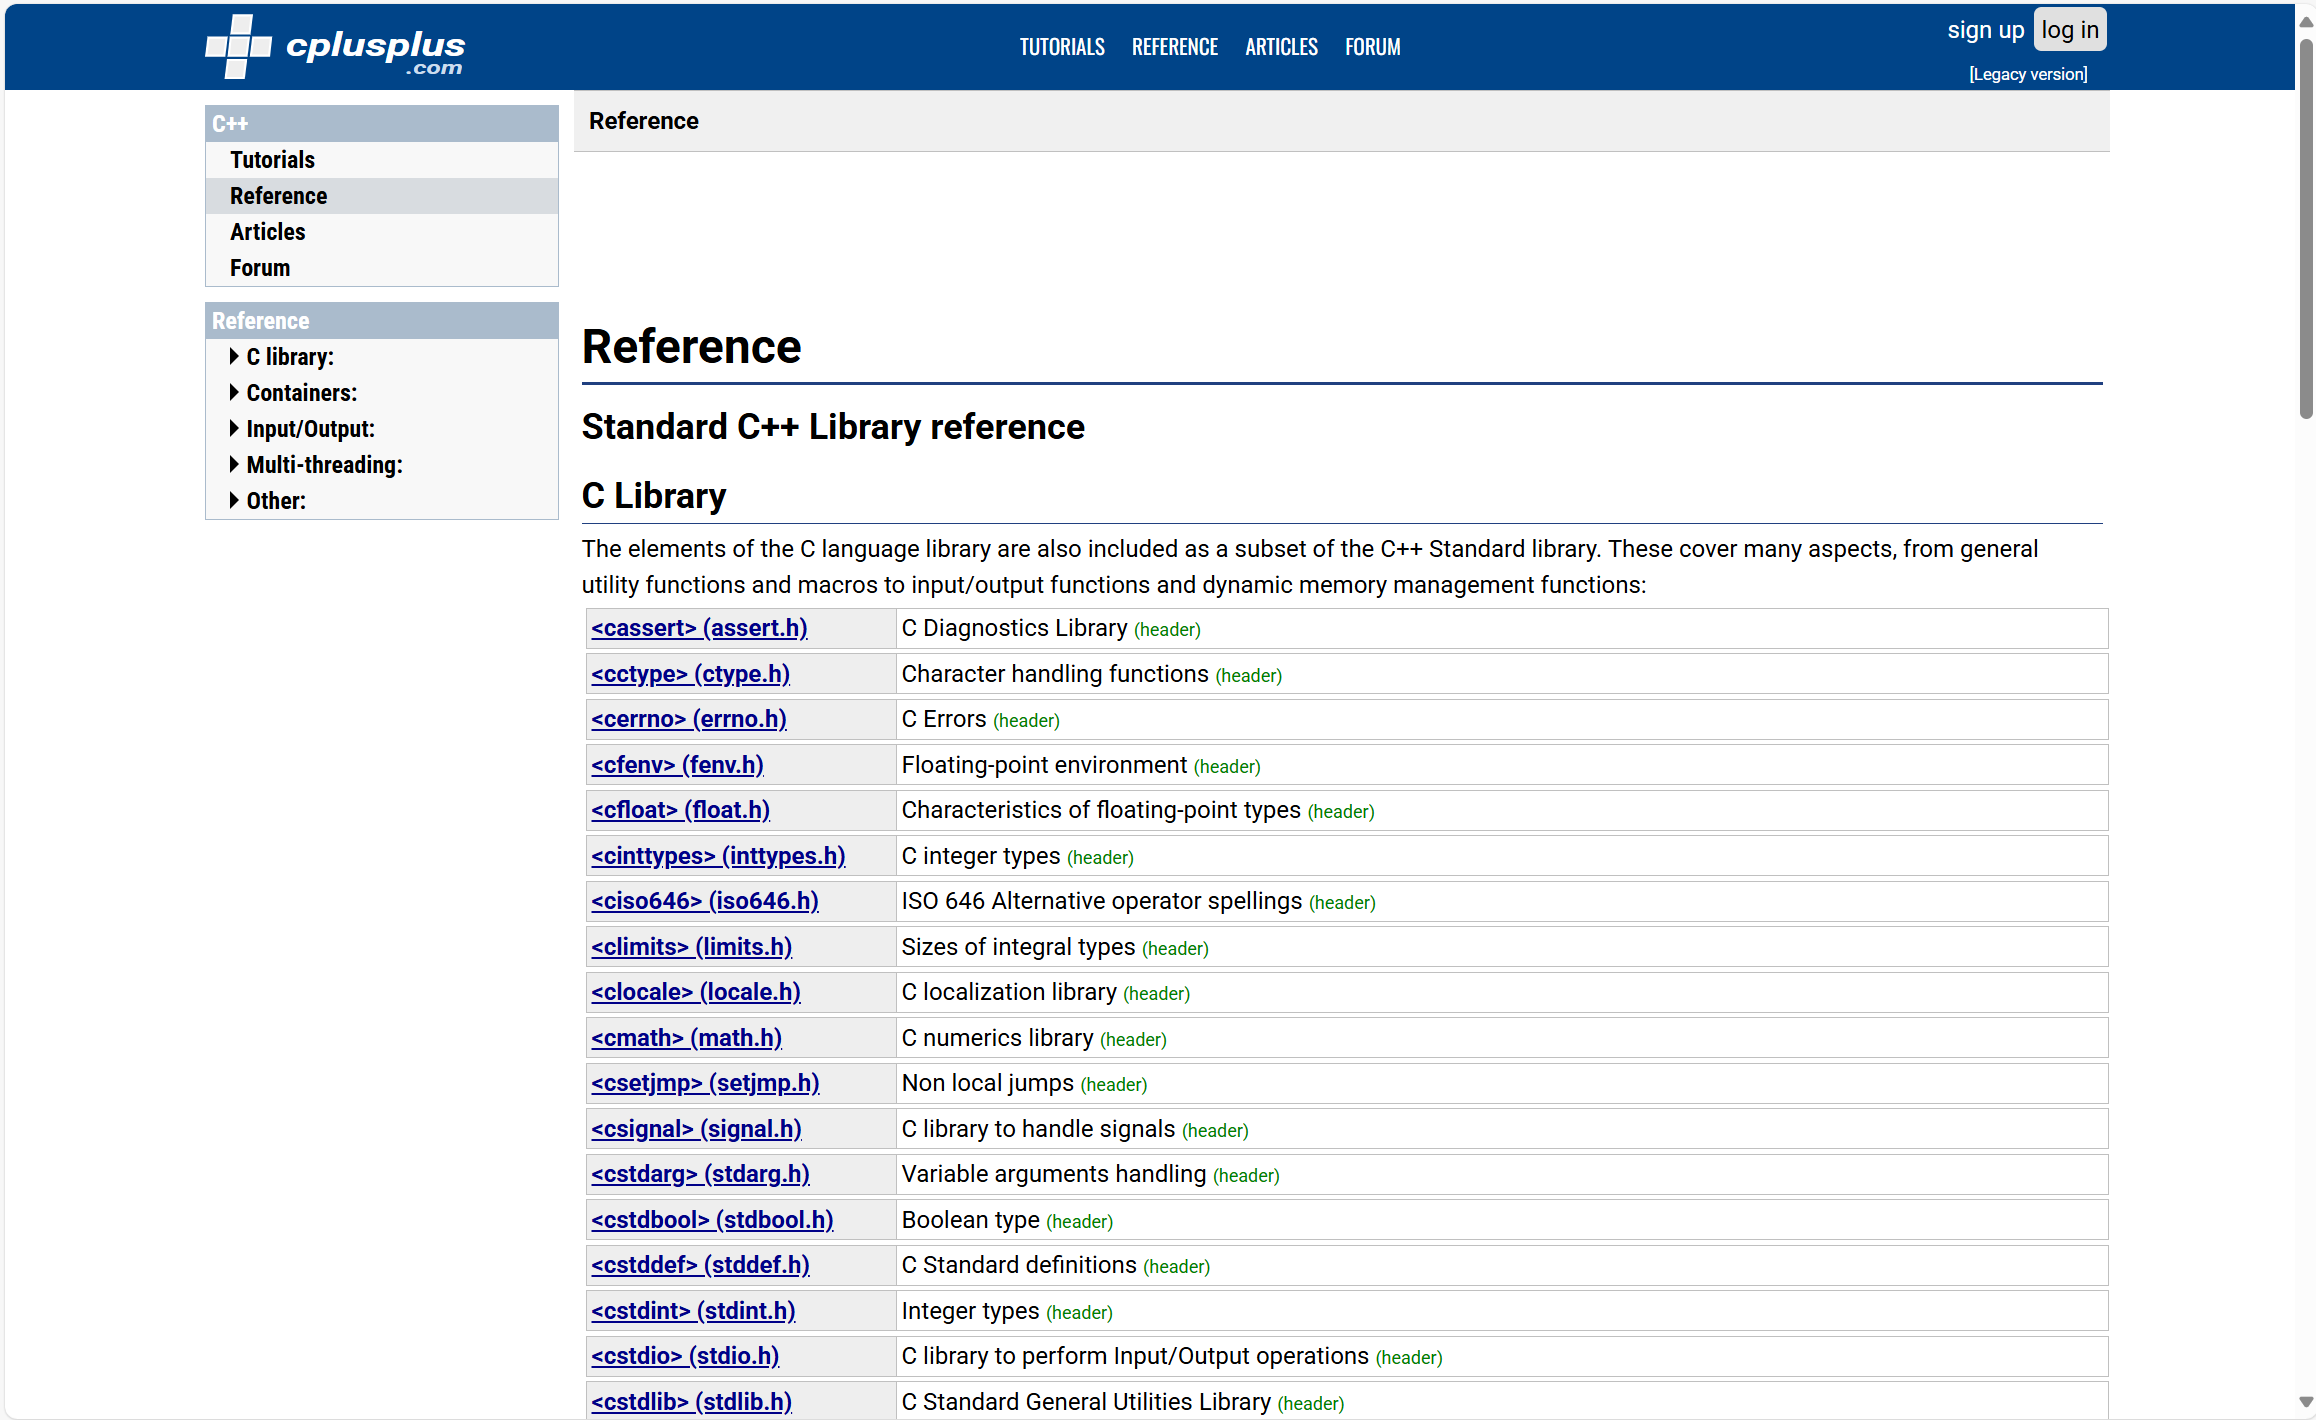
Task: Open the ARTICLES top menu item
Action: [x=1280, y=47]
